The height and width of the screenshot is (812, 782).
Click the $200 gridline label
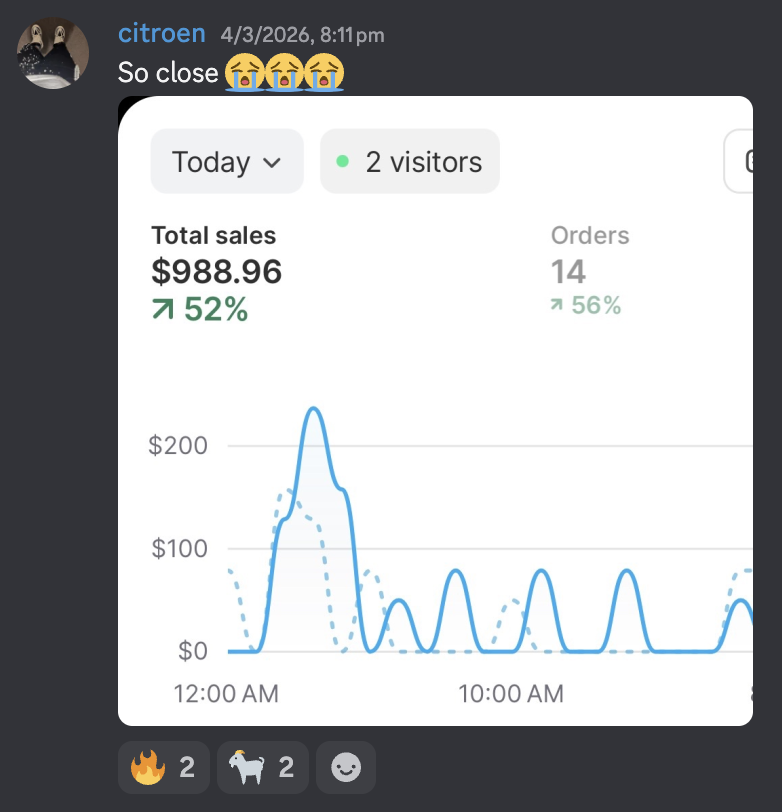click(x=178, y=445)
